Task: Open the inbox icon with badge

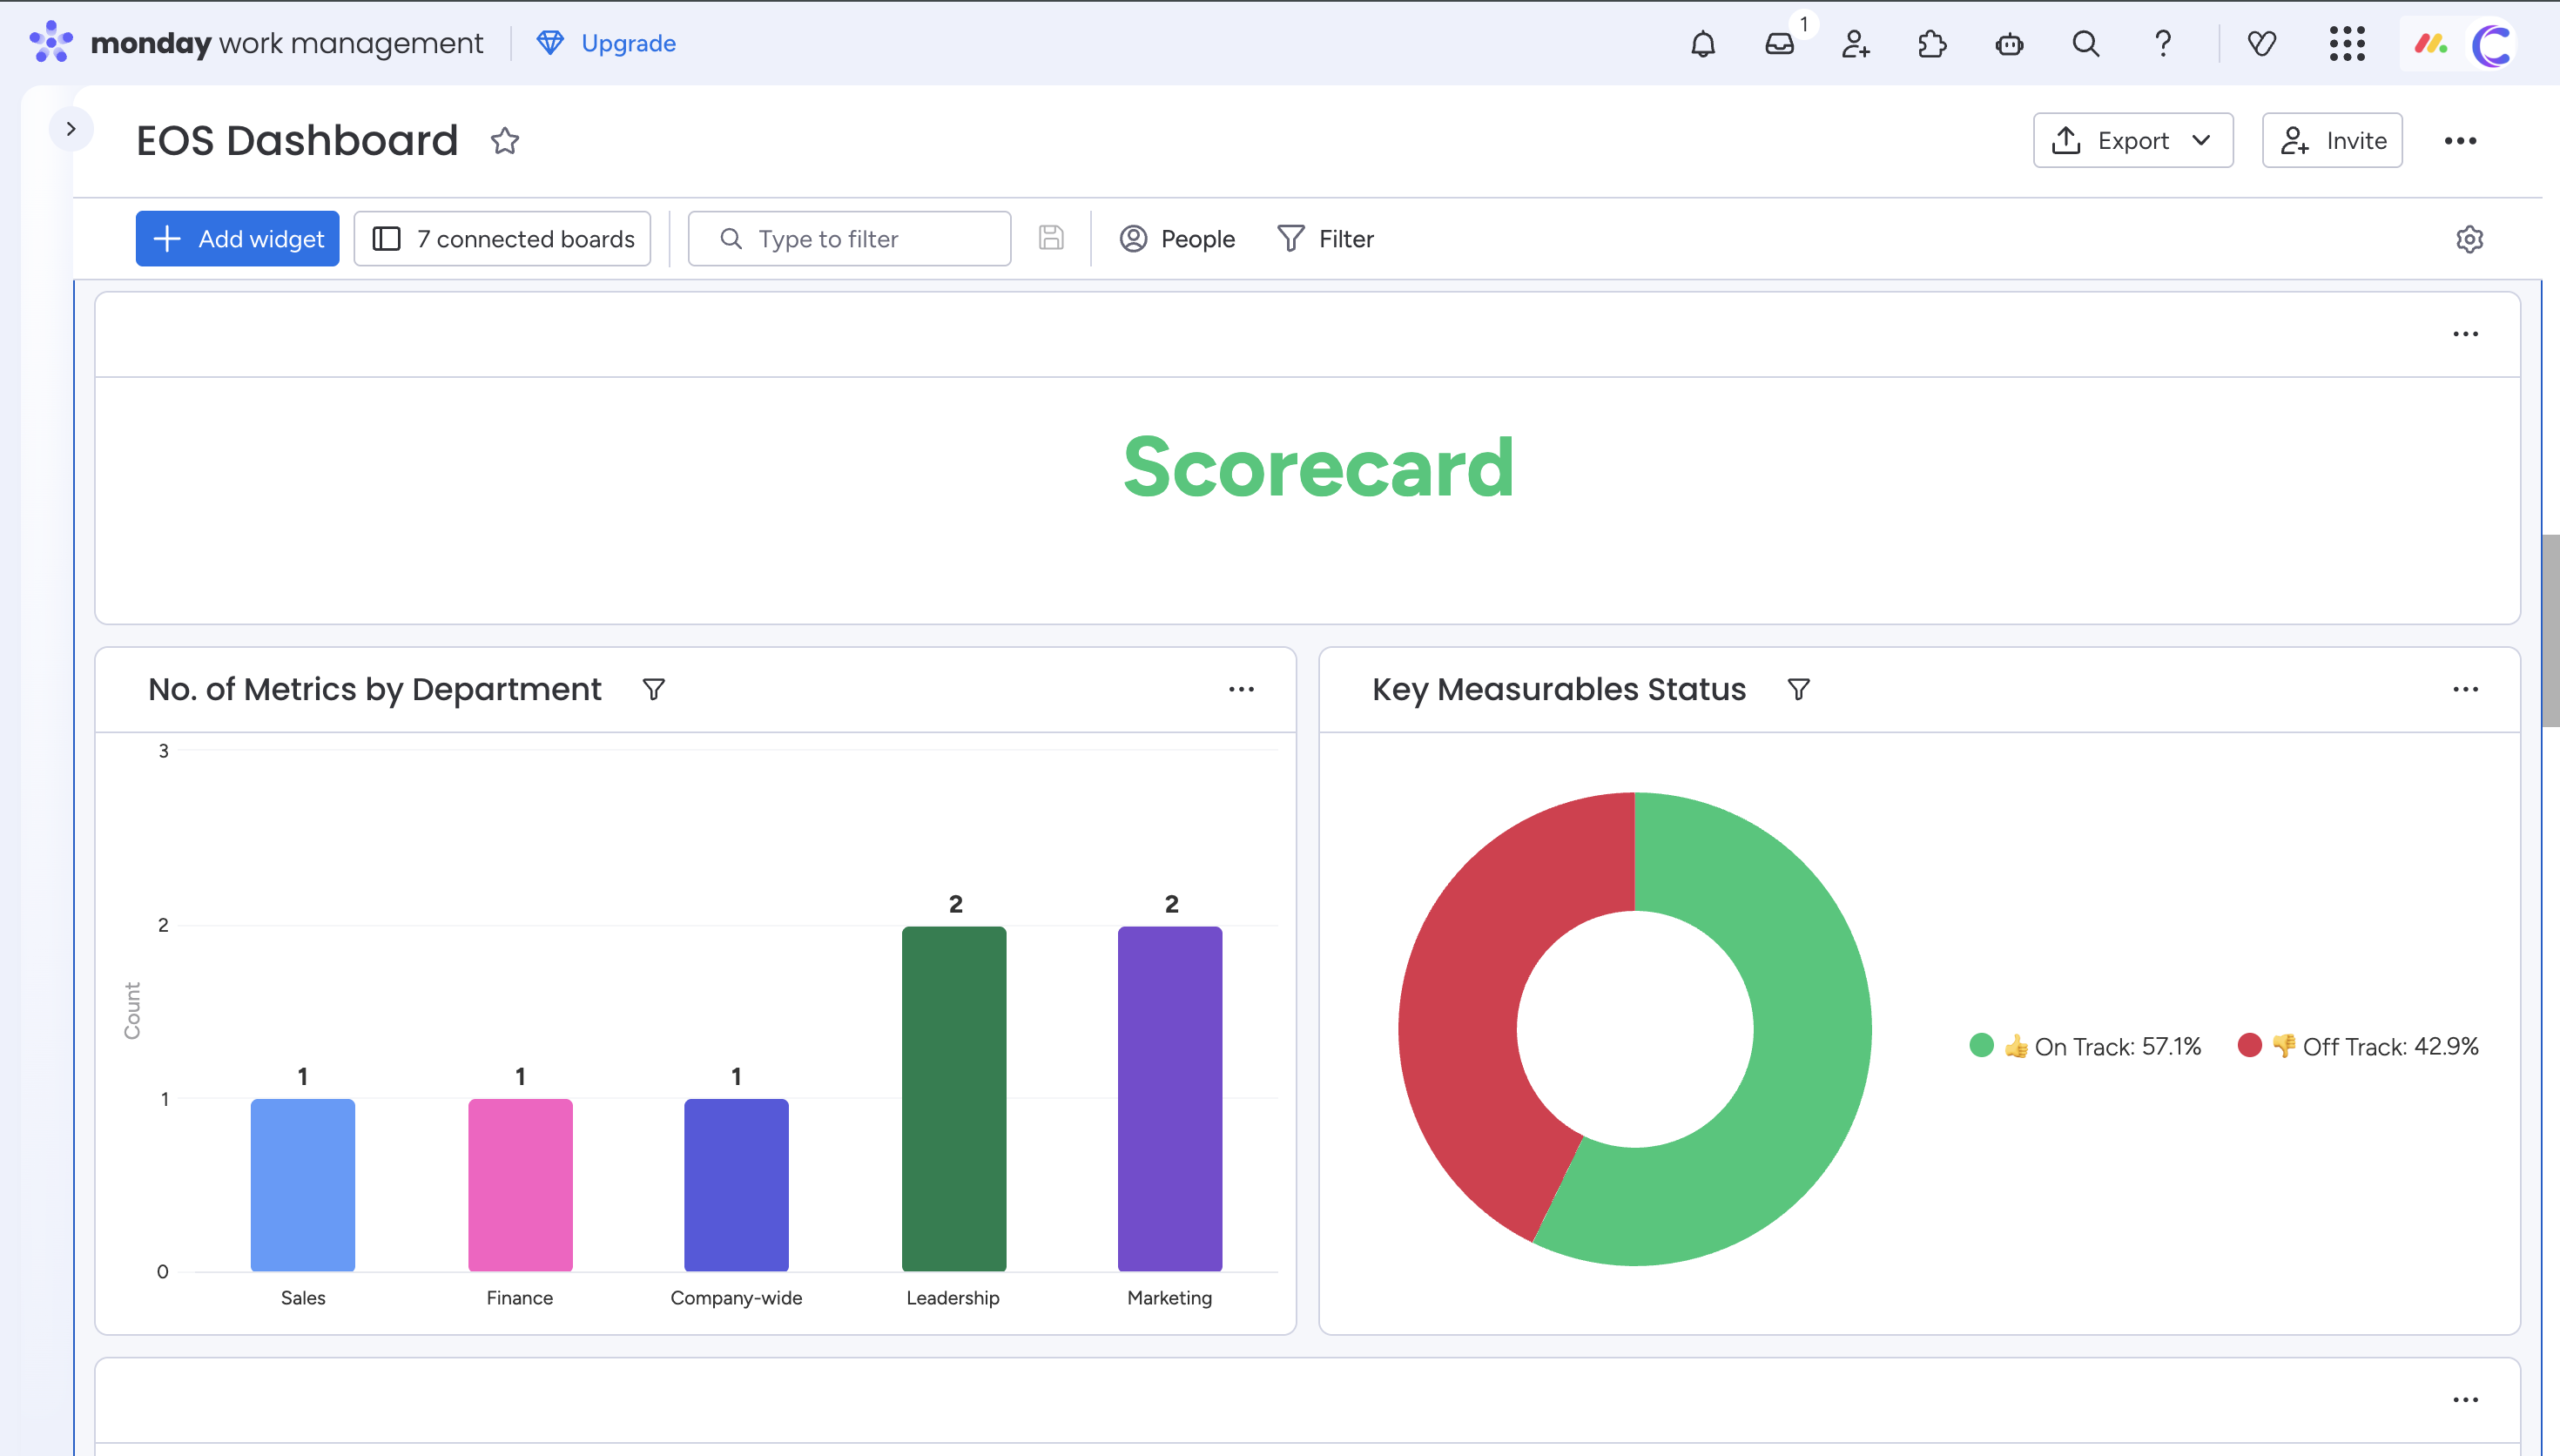Action: 1780,44
